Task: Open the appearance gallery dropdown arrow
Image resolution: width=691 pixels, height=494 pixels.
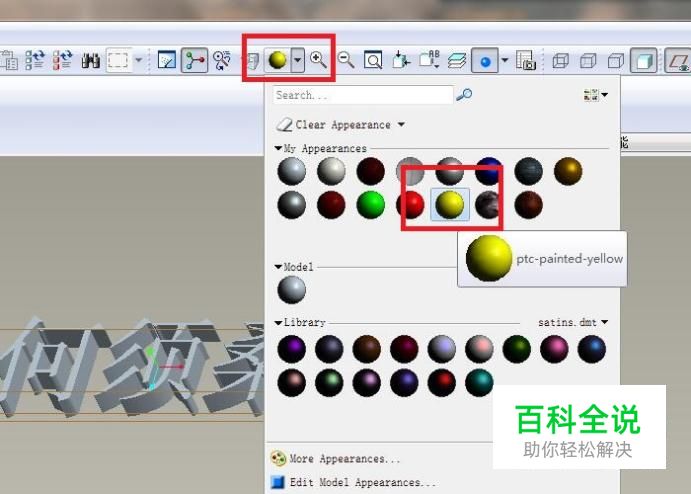Action: [298, 60]
